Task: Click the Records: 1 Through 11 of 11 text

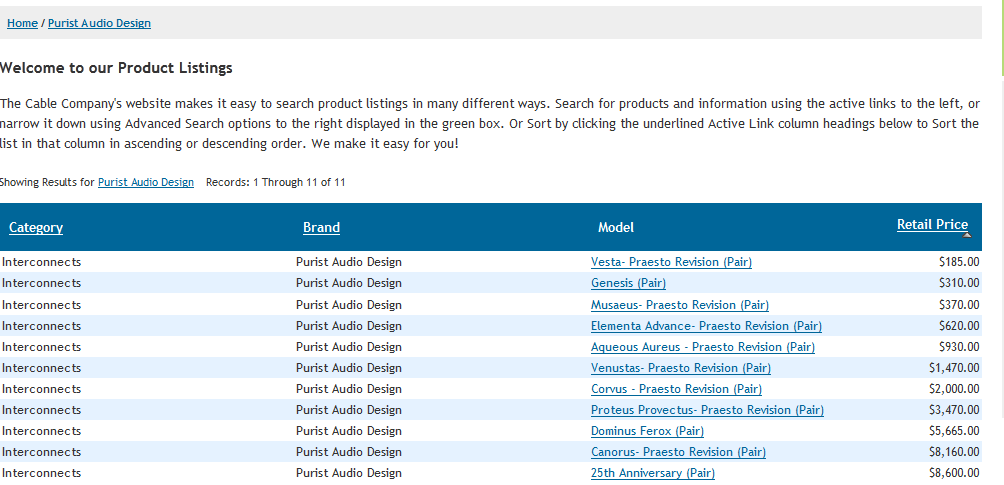Action: point(275,183)
